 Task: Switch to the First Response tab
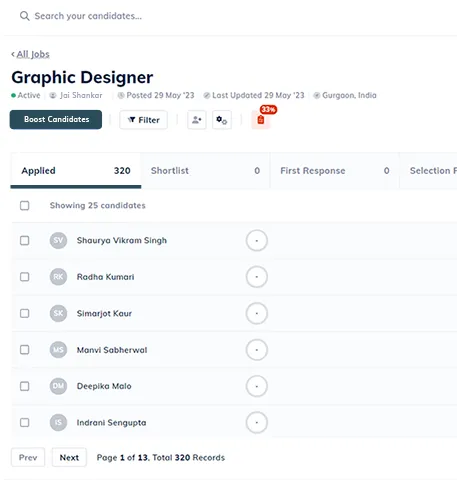pos(334,170)
